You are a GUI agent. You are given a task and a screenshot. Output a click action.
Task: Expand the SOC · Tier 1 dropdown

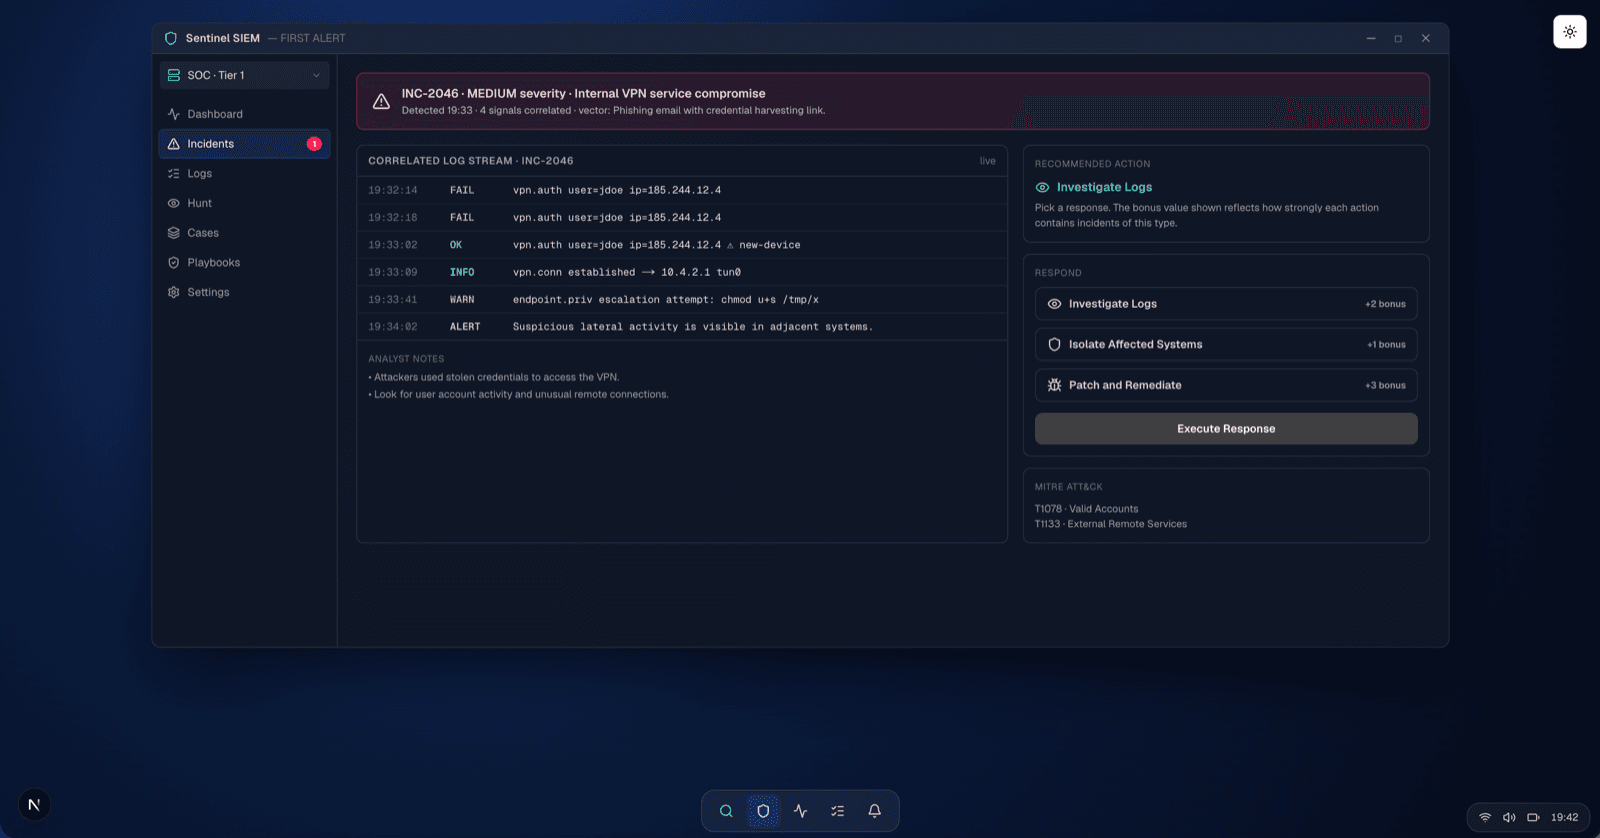click(244, 75)
